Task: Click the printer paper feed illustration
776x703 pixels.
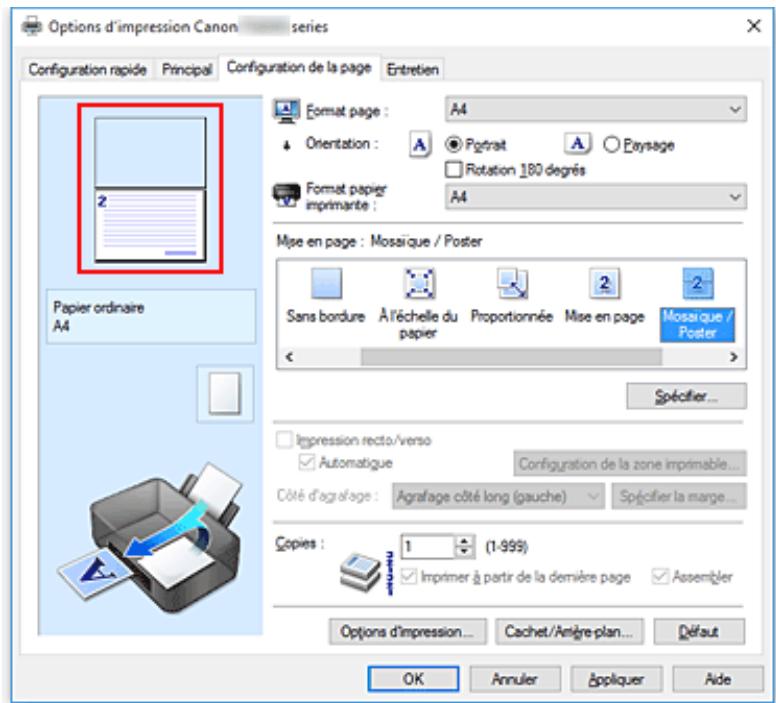Action: pos(152,537)
